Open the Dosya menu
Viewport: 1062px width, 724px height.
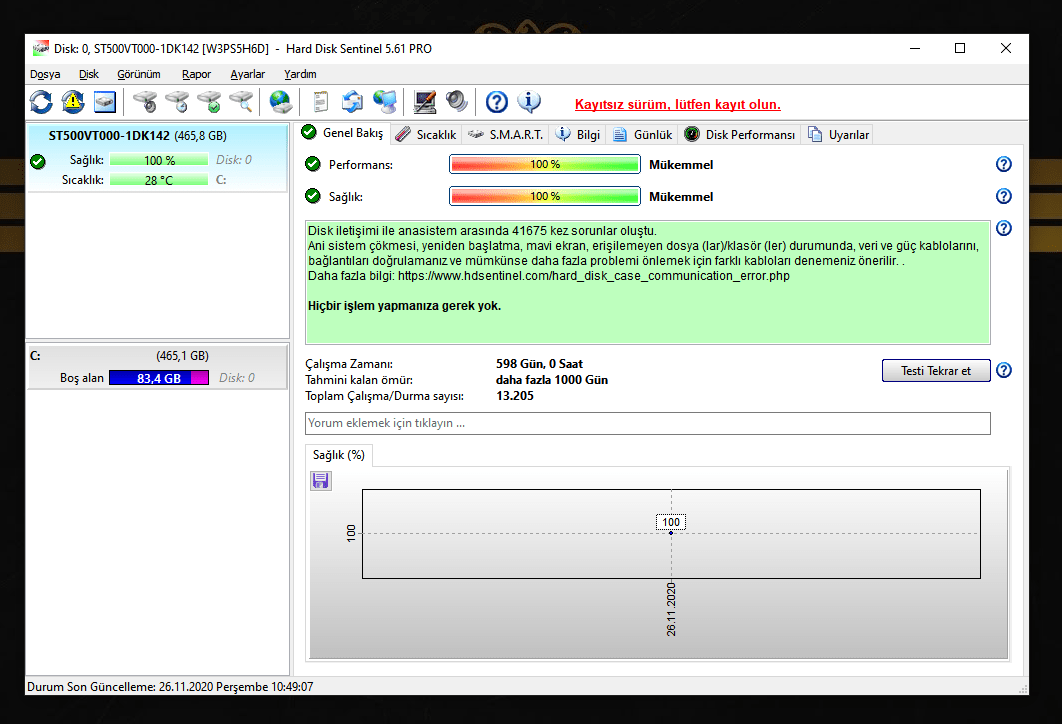click(x=45, y=74)
